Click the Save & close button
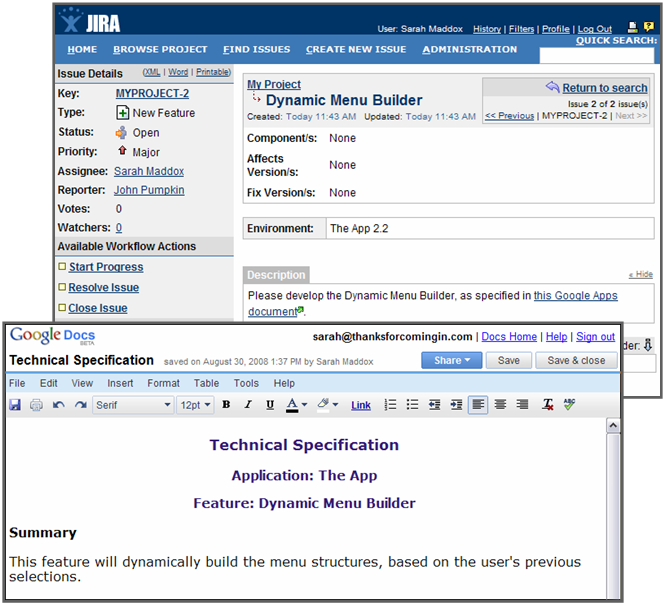 576,360
